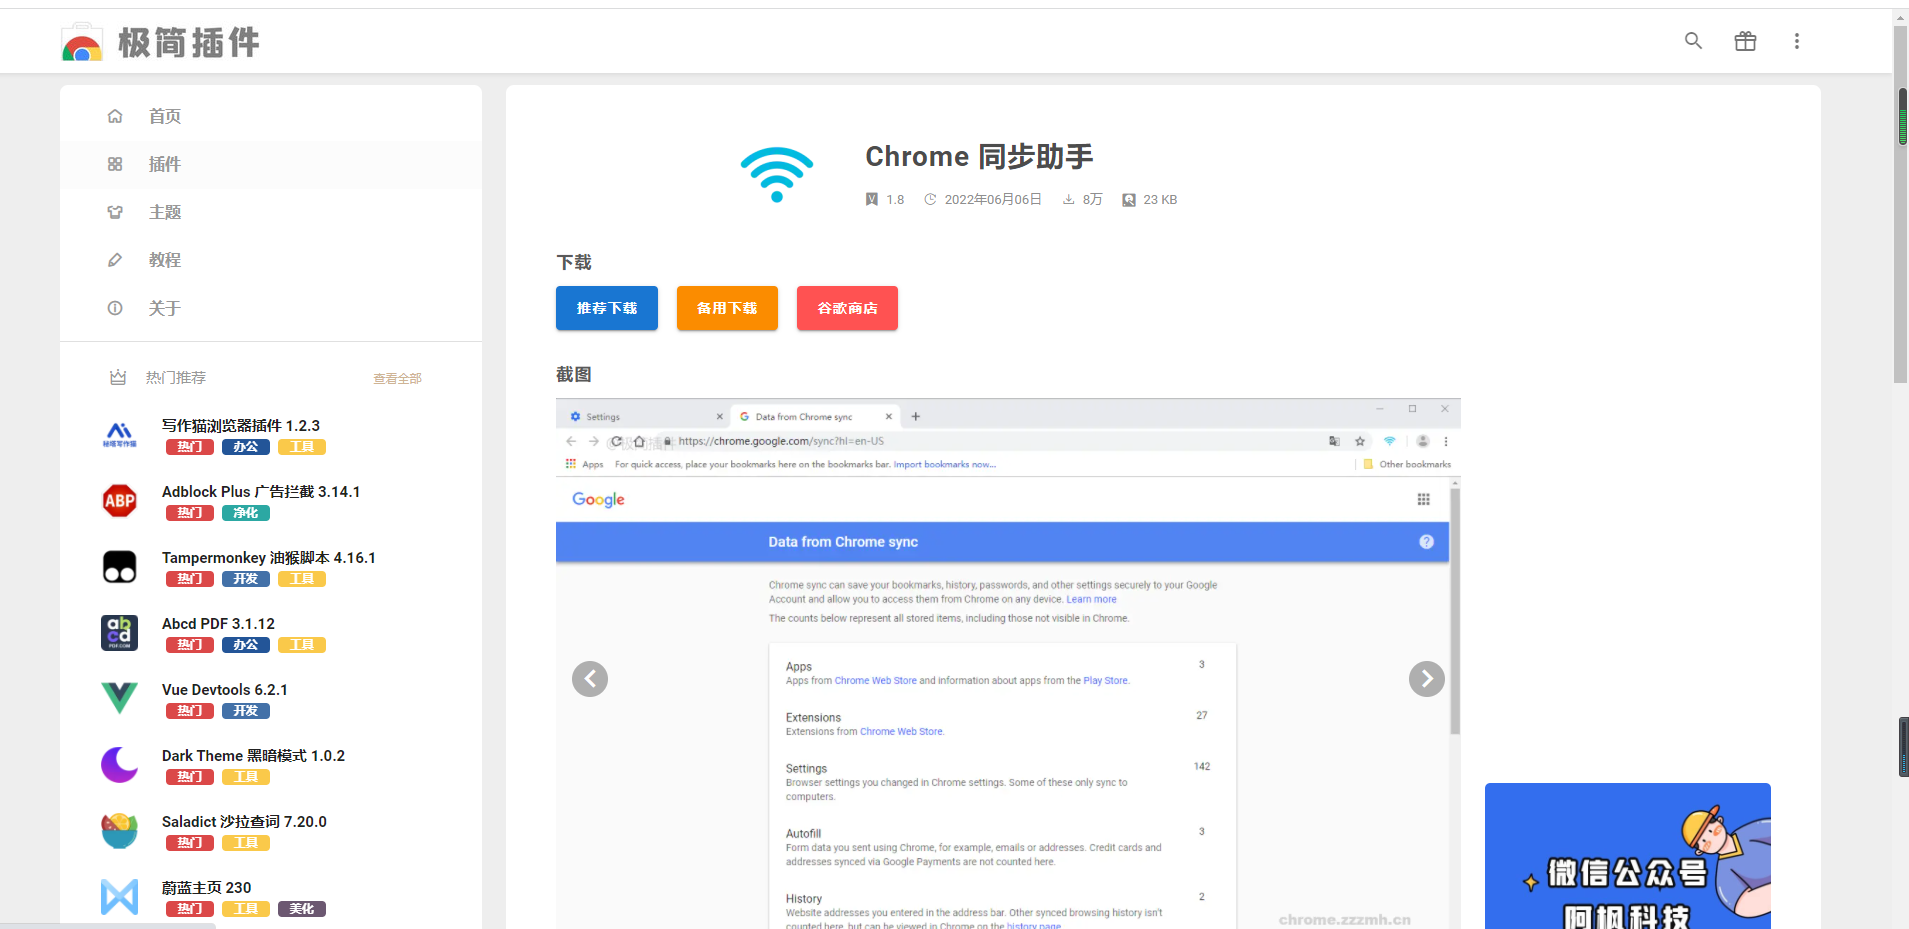
Task: Click the Chrome 同步助手 title
Action: coord(979,157)
